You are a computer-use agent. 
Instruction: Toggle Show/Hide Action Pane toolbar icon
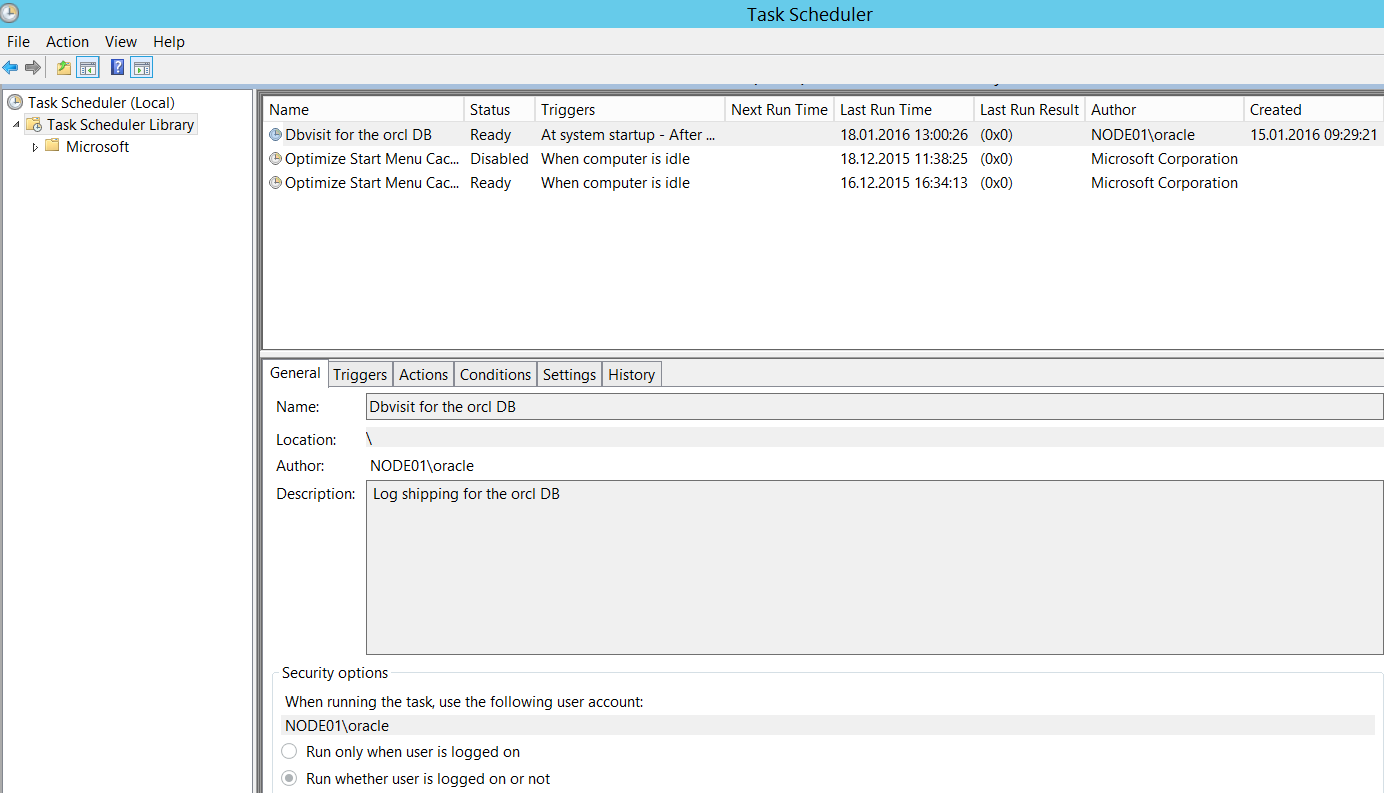pyautogui.click(x=142, y=68)
